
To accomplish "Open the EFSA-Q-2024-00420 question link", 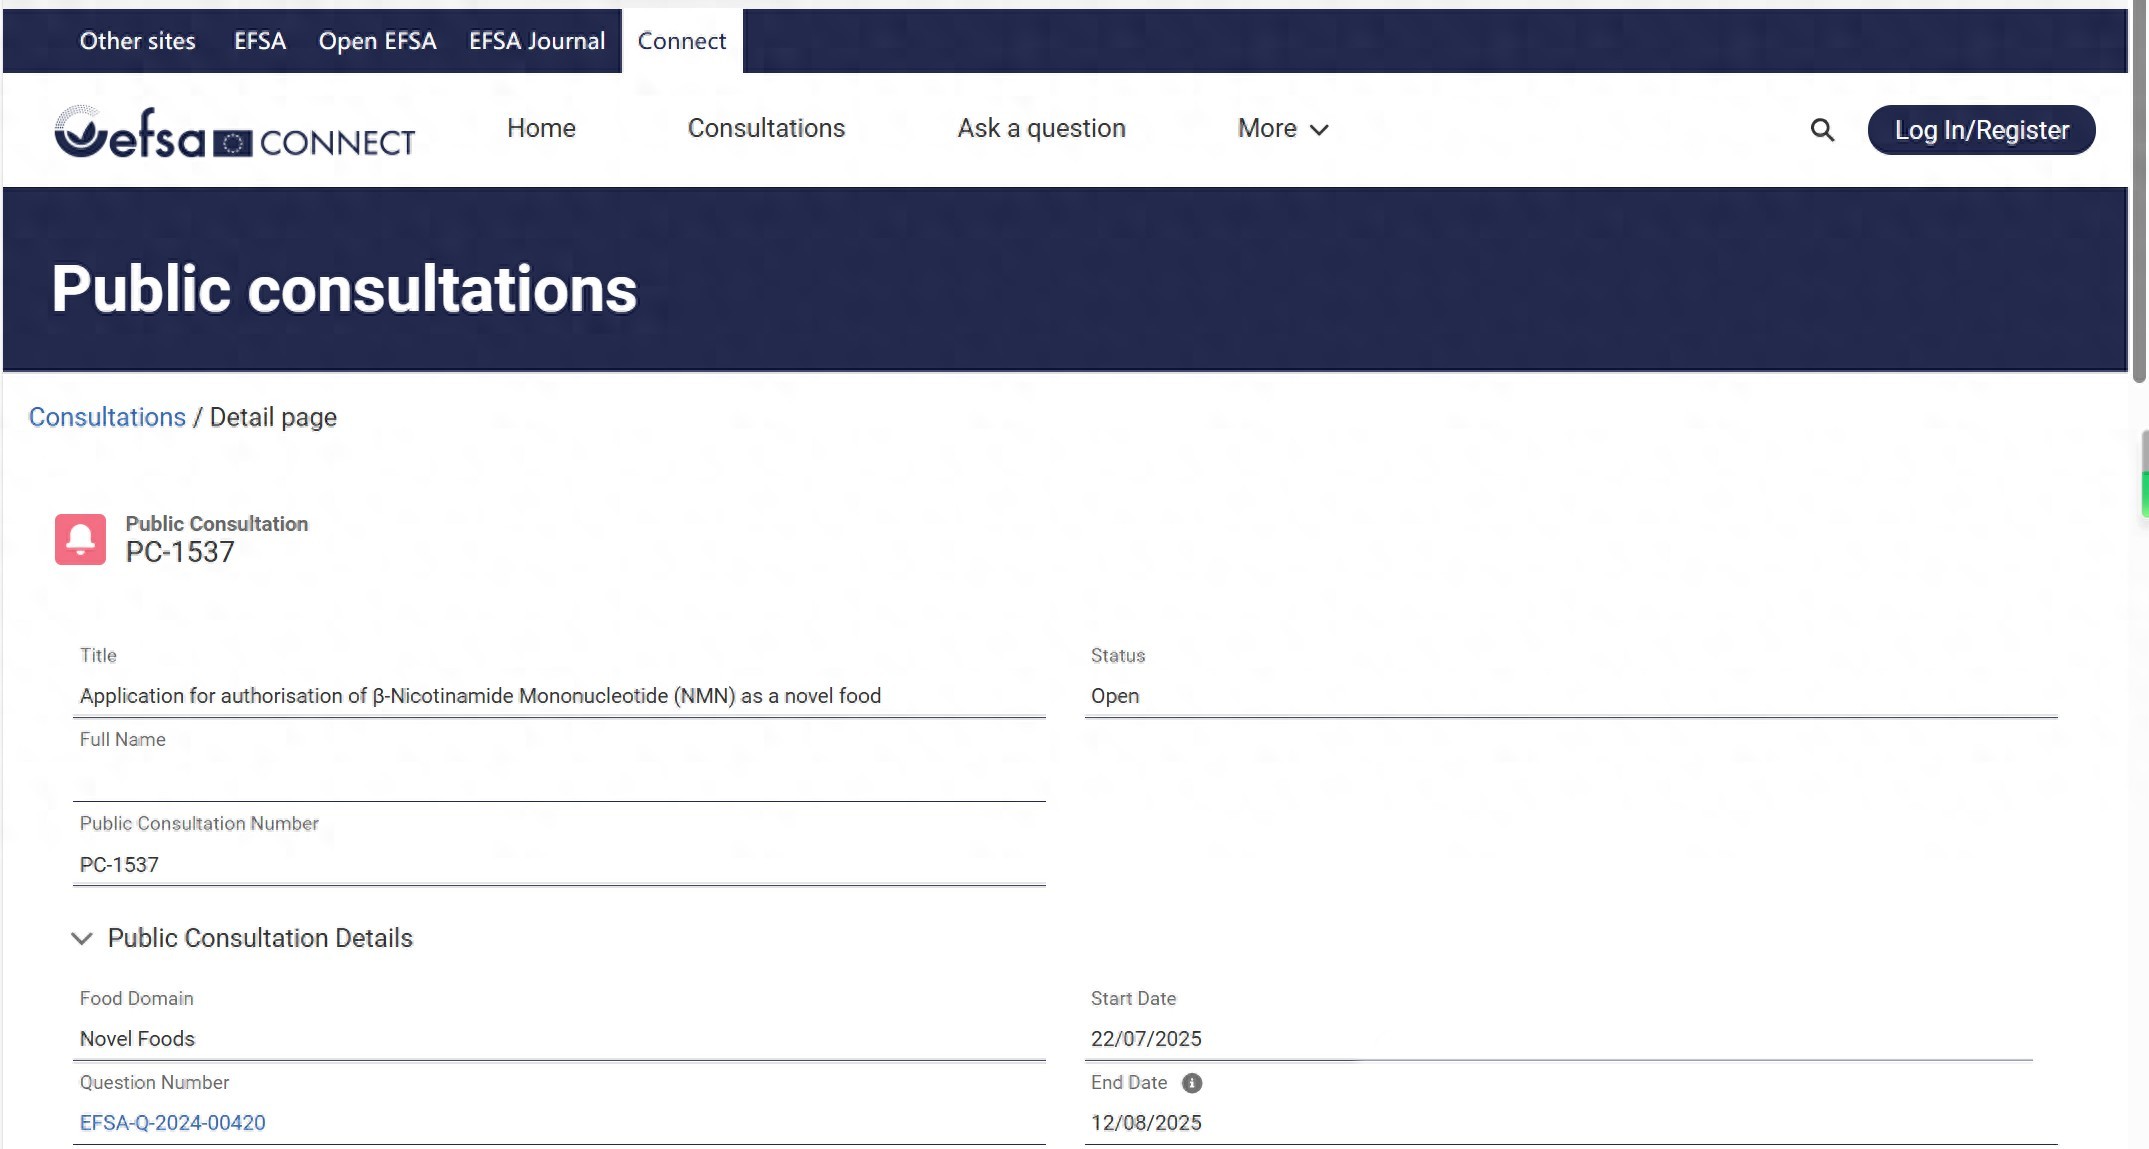I will point(172,1123).
